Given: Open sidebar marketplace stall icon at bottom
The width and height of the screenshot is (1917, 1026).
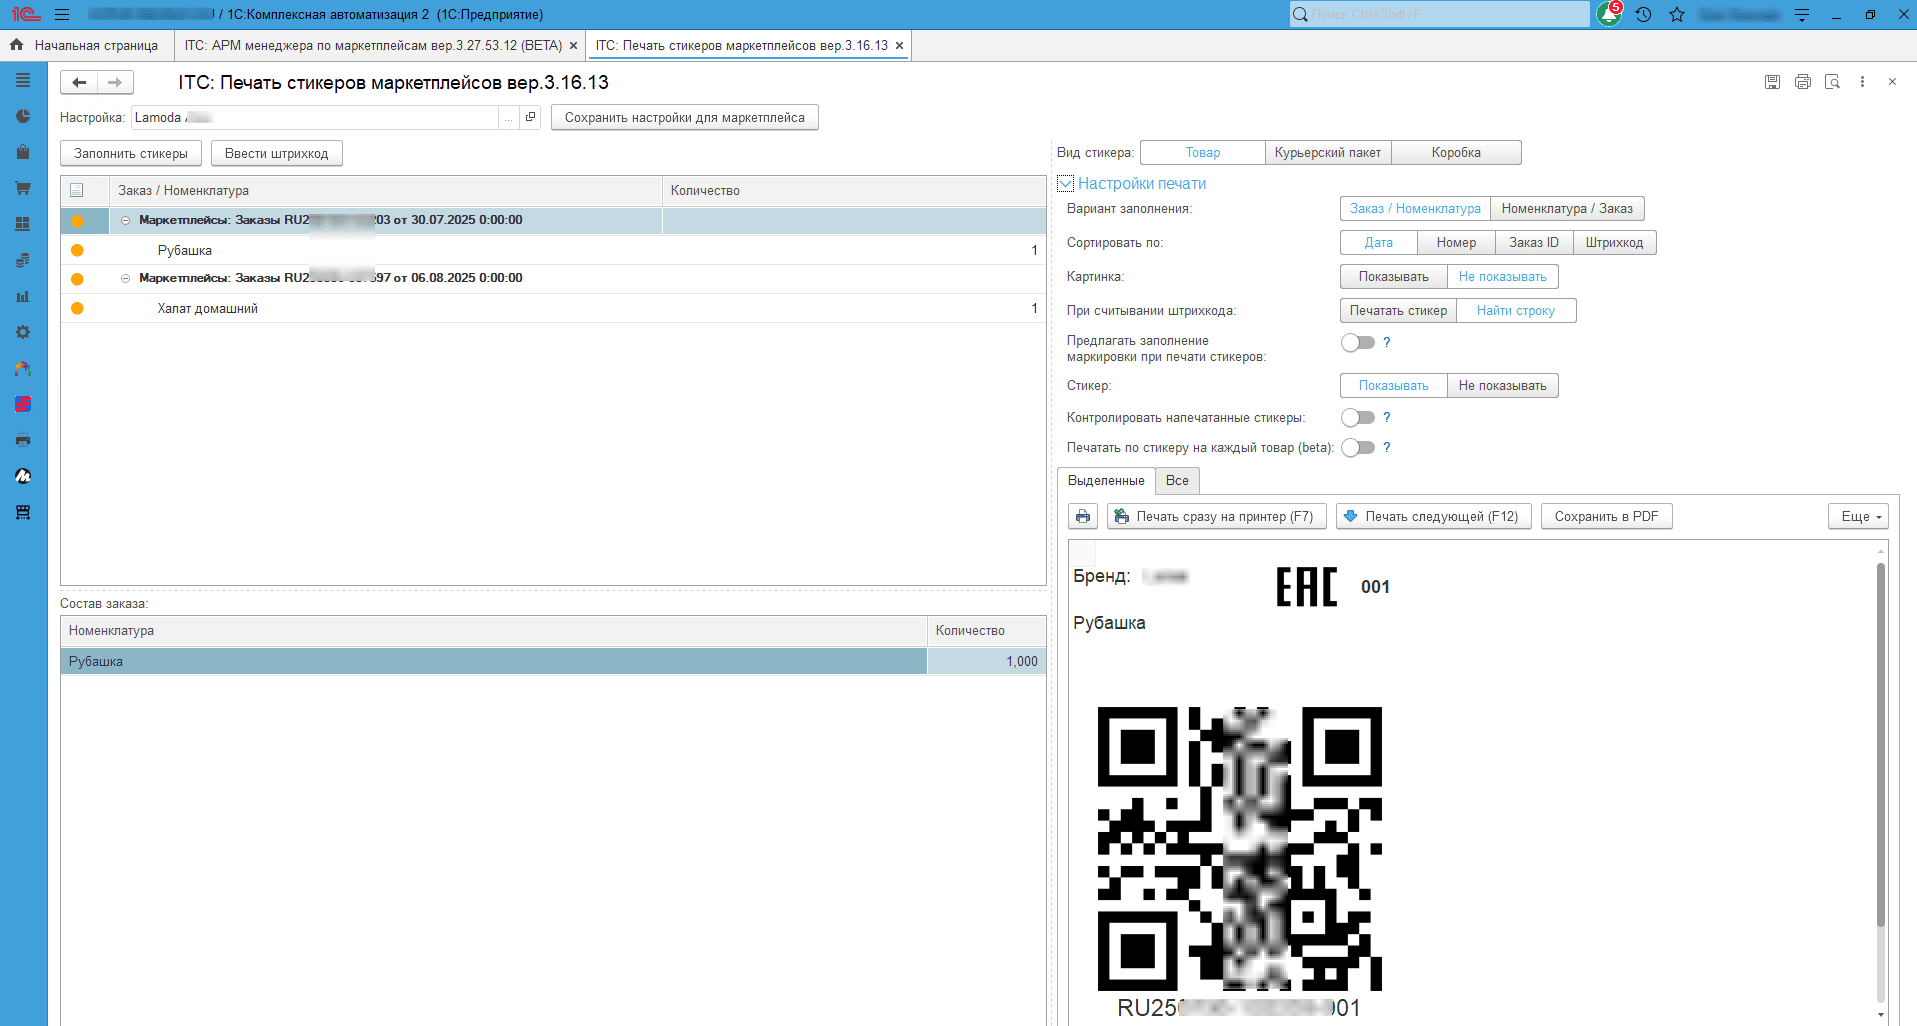Looking at the screenshot, I should [23, 512].
